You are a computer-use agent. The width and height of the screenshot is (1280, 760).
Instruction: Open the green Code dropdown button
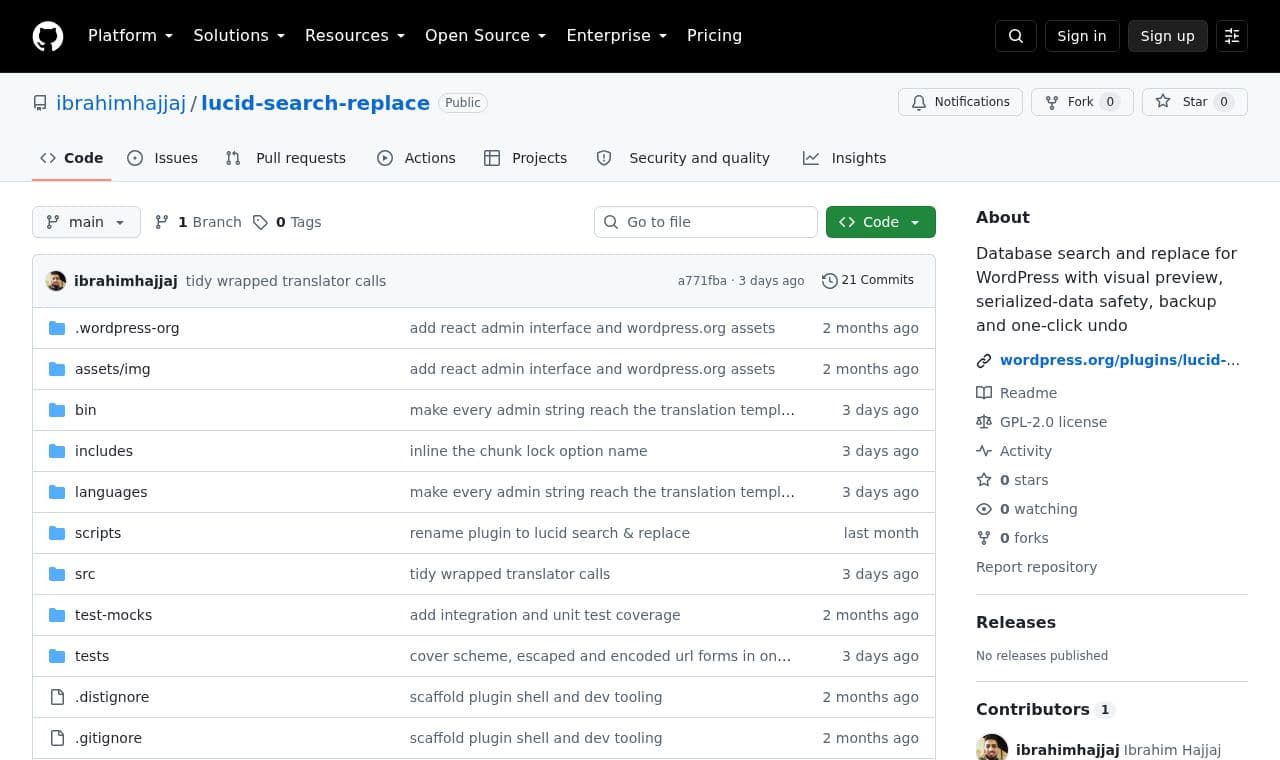point(881,222)
